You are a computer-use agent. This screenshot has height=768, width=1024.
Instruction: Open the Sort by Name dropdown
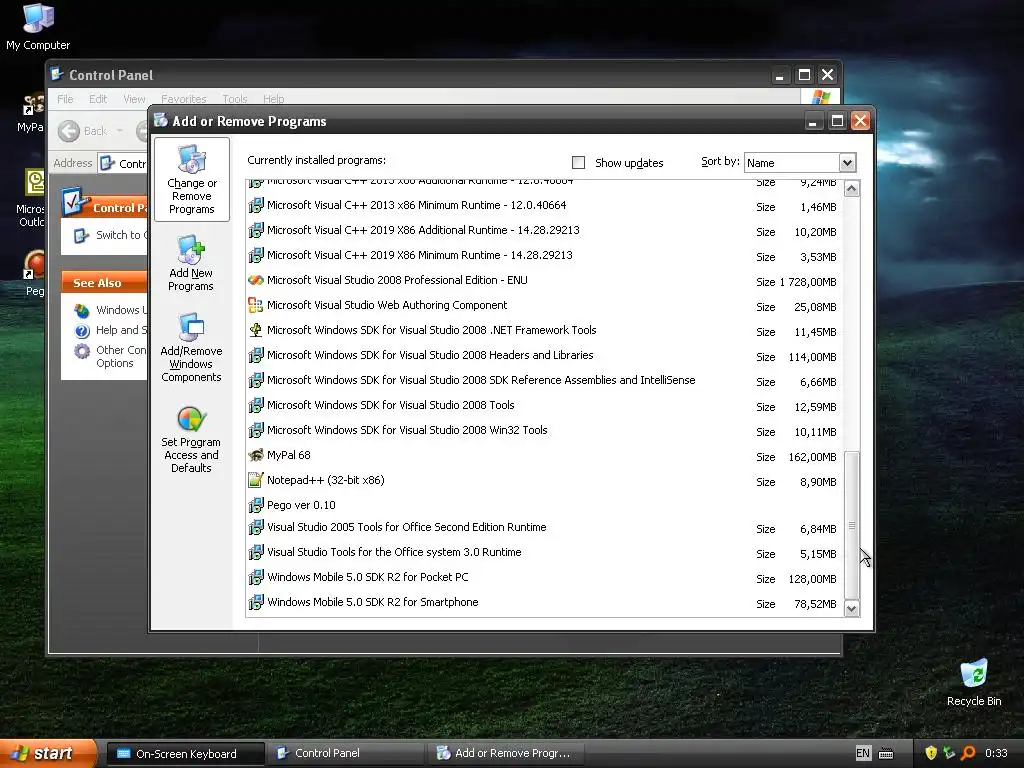(x=847, y=163)
